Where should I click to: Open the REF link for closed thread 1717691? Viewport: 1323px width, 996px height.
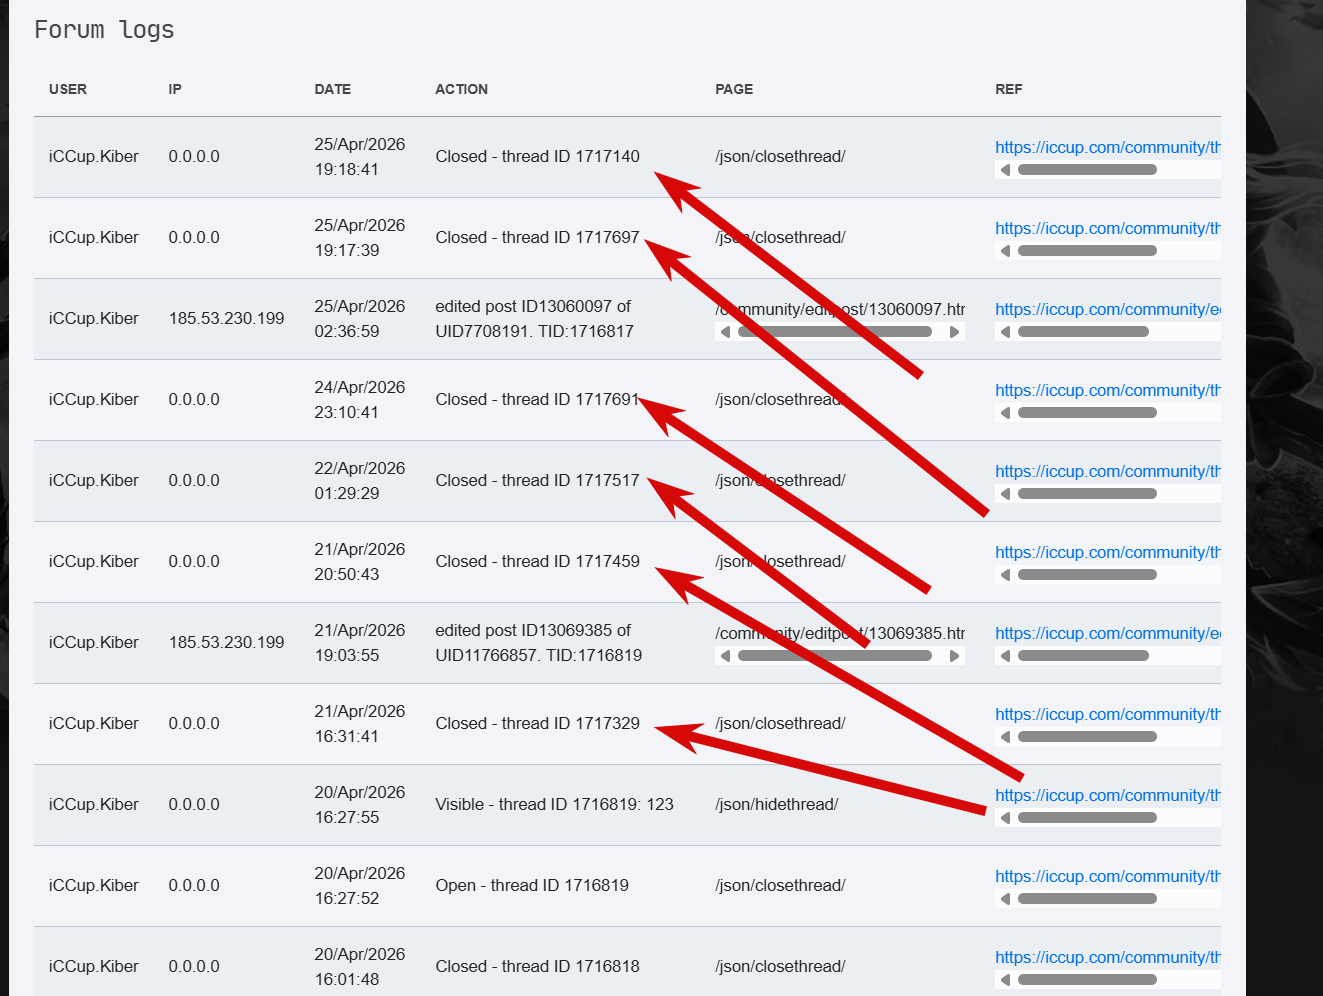1108,390
